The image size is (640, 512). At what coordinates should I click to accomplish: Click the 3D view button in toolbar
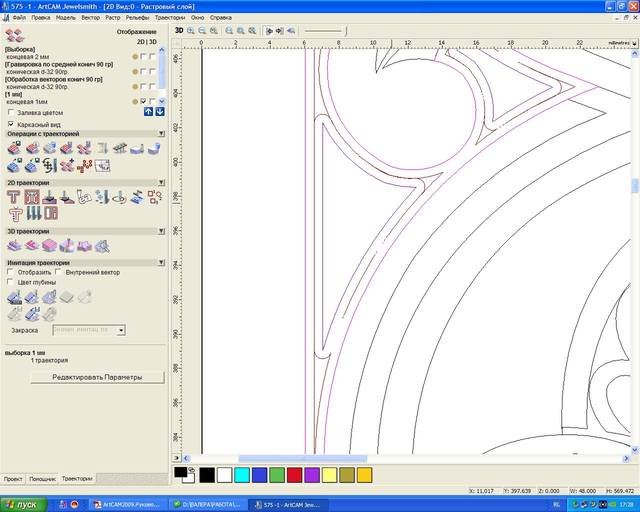[179, 31]
